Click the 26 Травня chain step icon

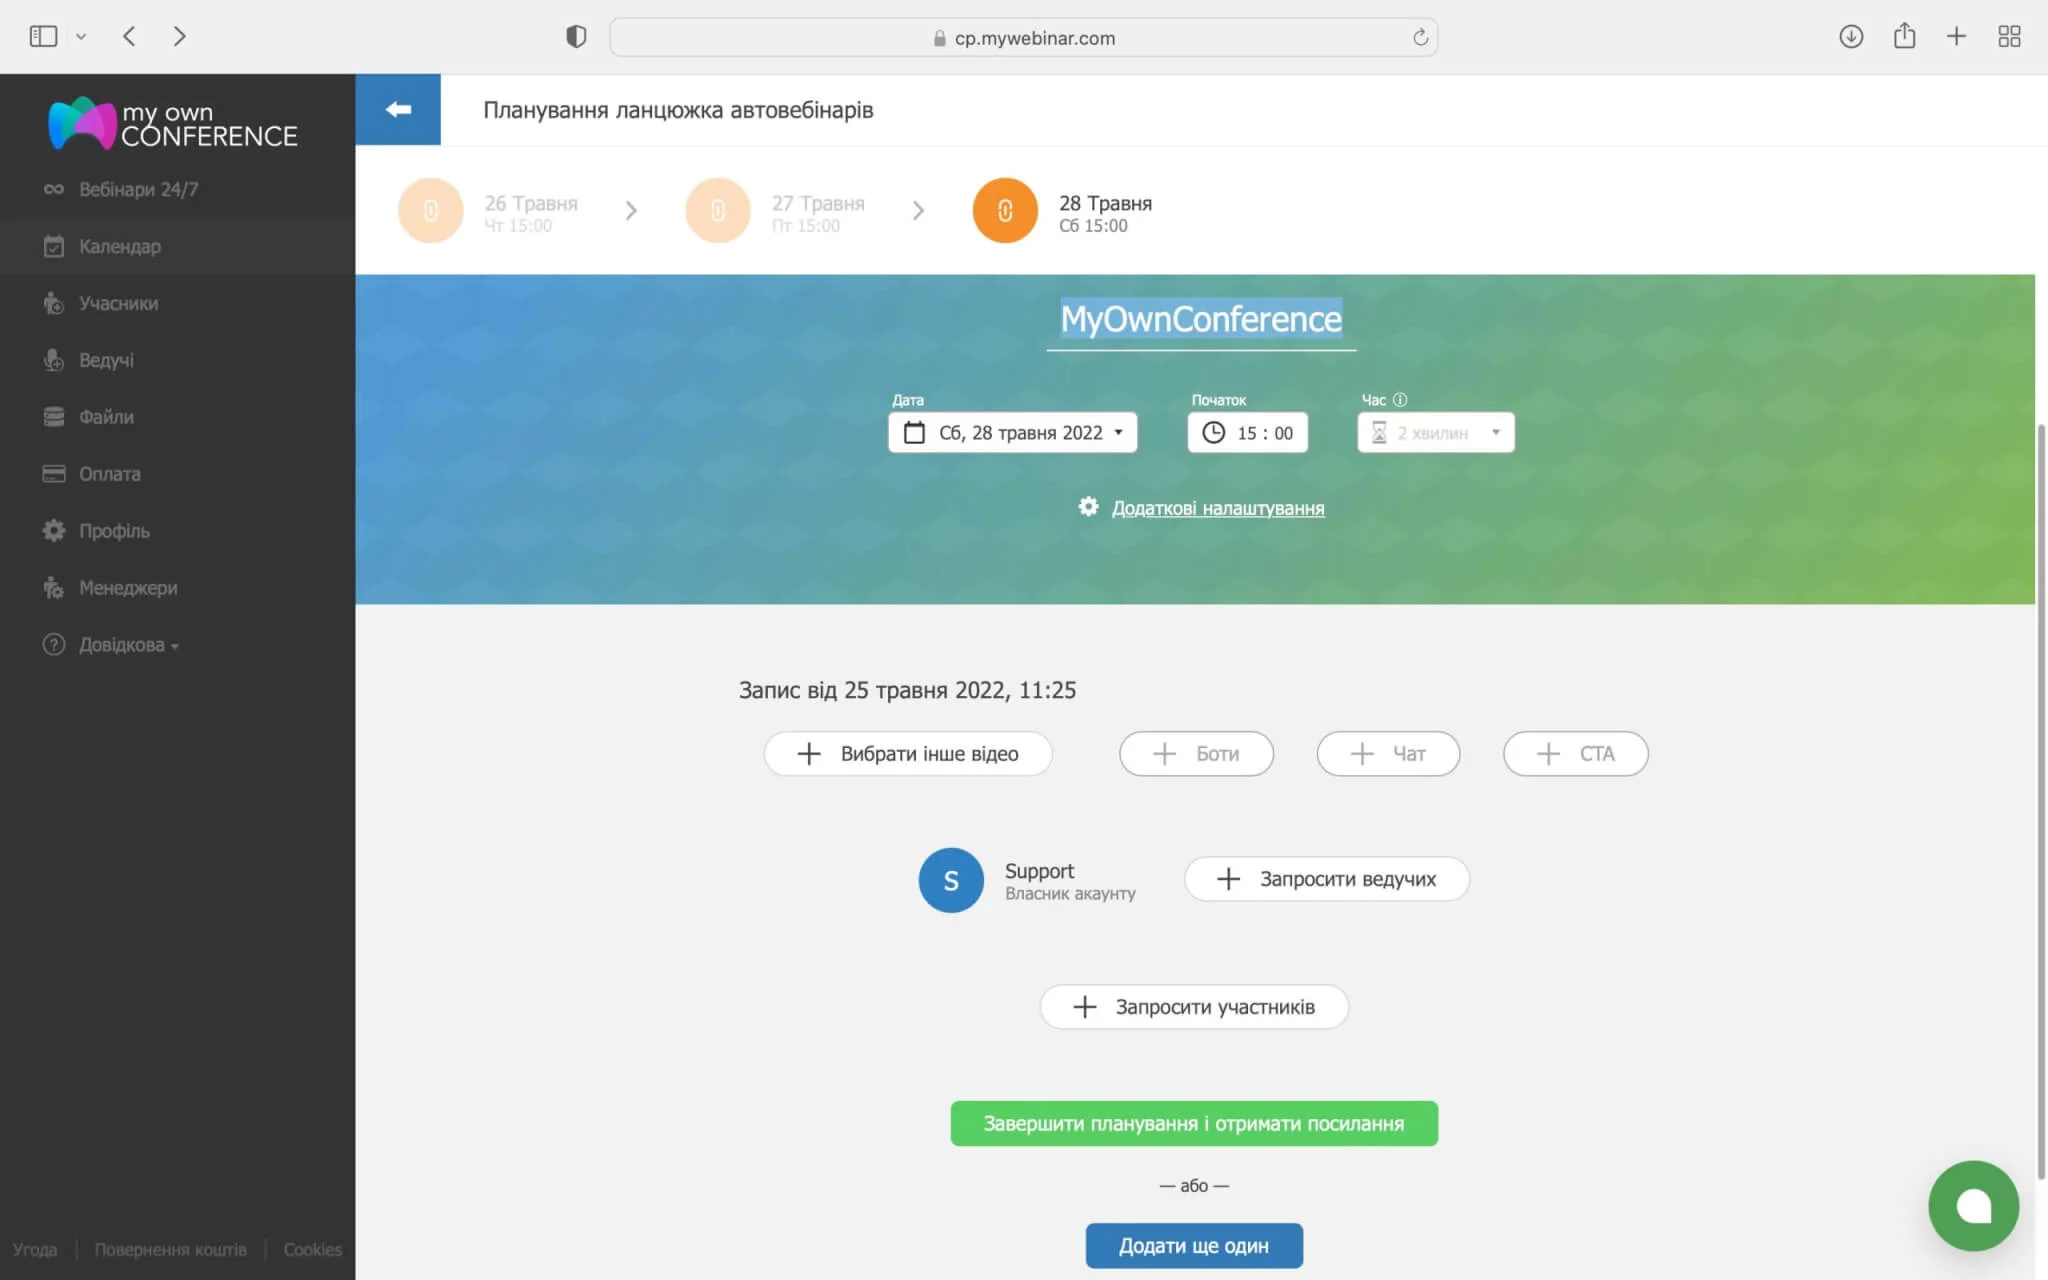(430, 210)
